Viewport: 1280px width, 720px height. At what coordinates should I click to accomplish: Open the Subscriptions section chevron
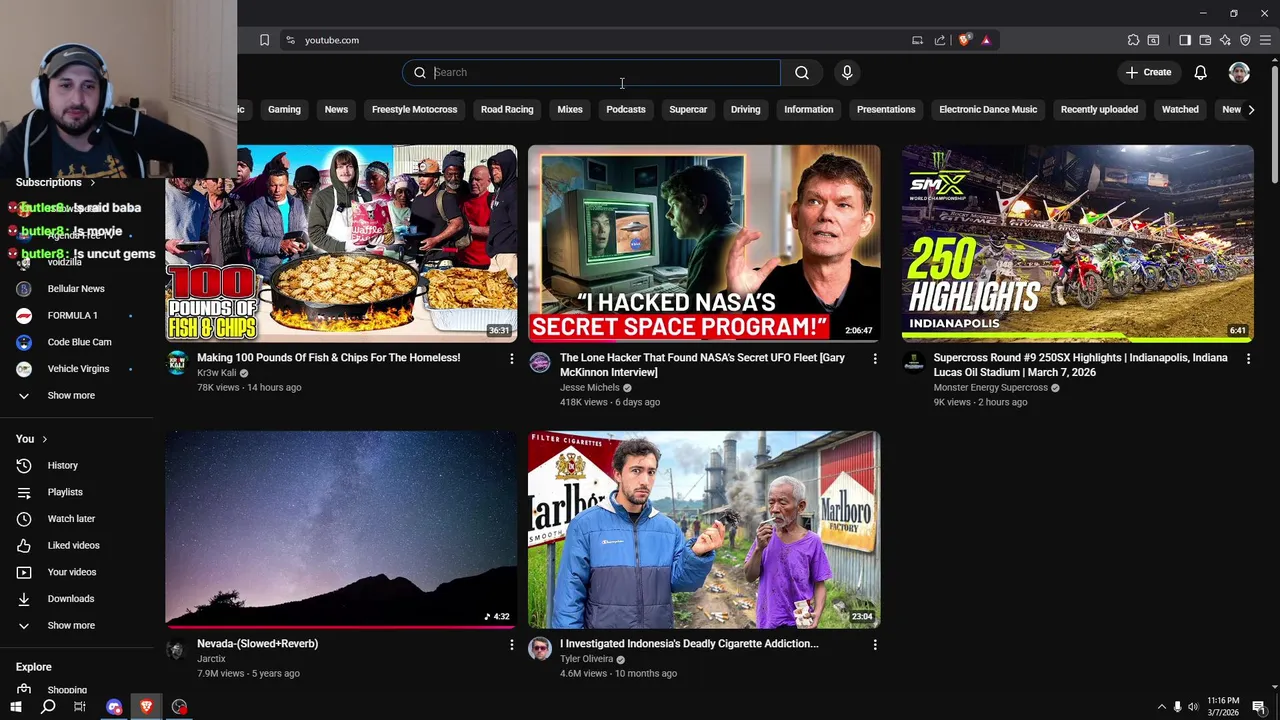pyautogui.click(x=92, y=183)
